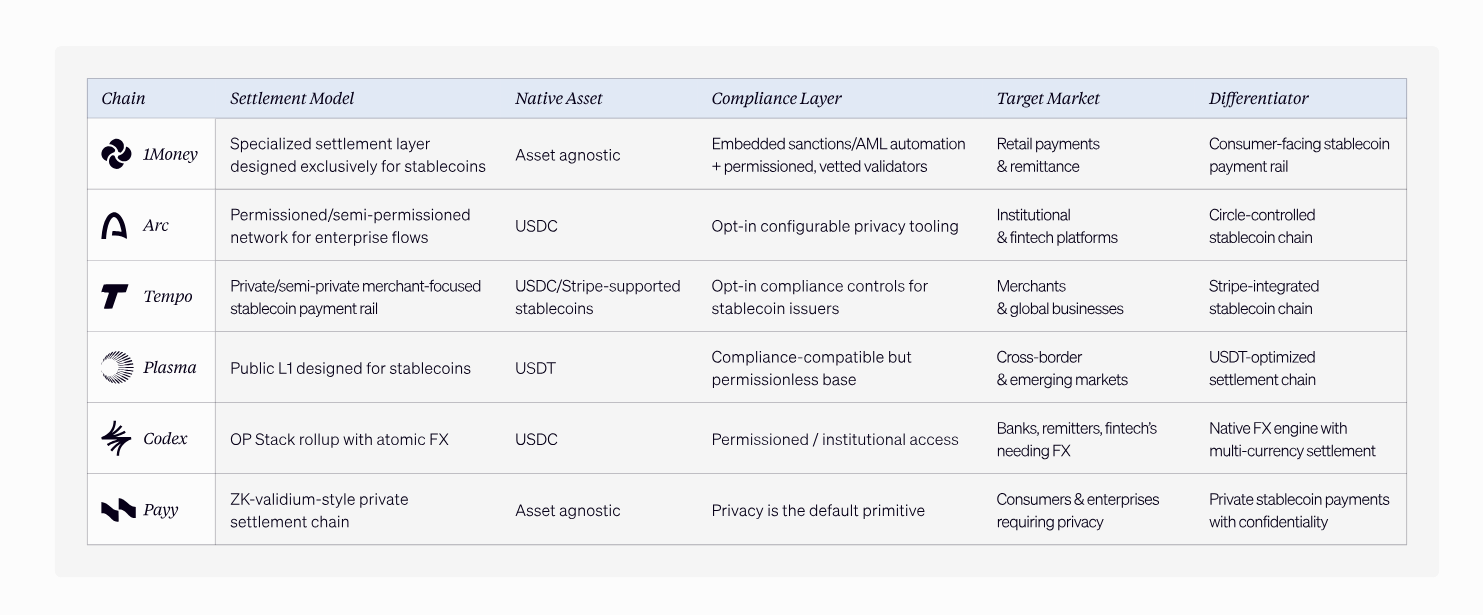1483x615 pixels.
Task: Click the Payy logo icon
Action: pos(118,510)
